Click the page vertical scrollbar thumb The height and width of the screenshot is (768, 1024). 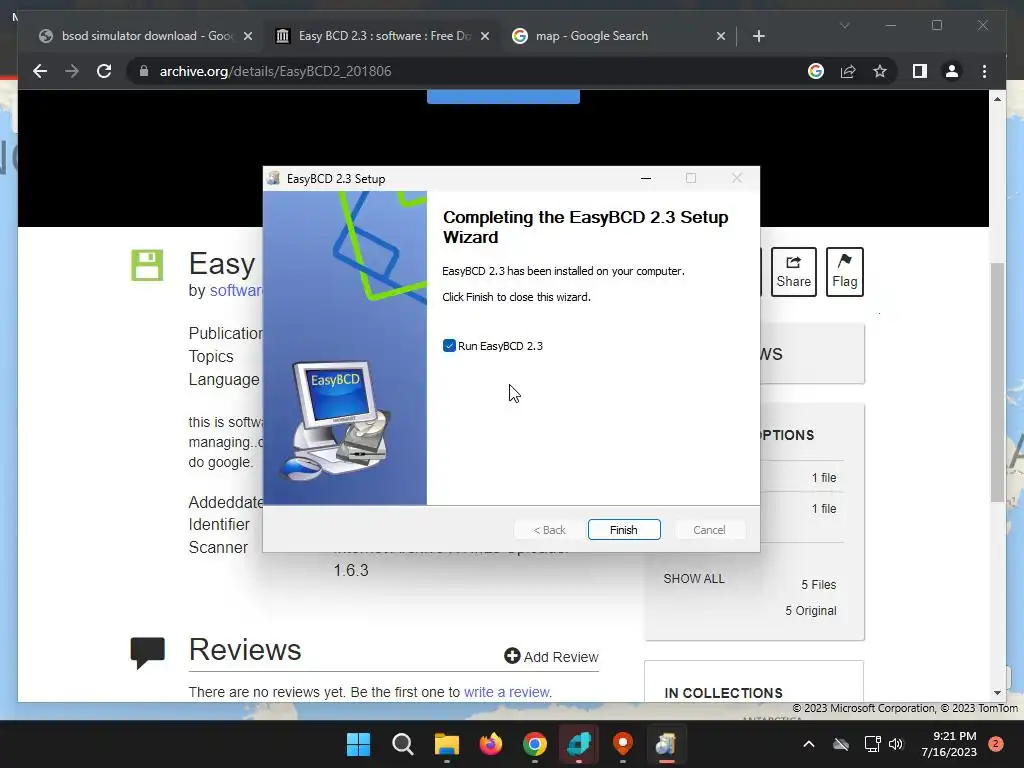pos(997,382)
